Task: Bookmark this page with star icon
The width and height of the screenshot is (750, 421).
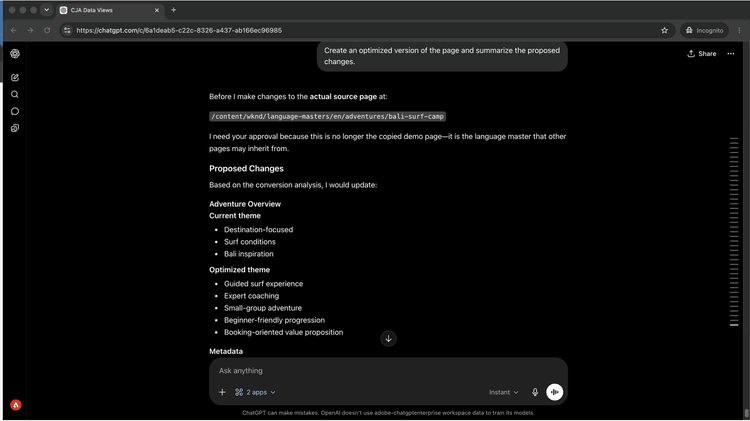Action: pos(664,30)
